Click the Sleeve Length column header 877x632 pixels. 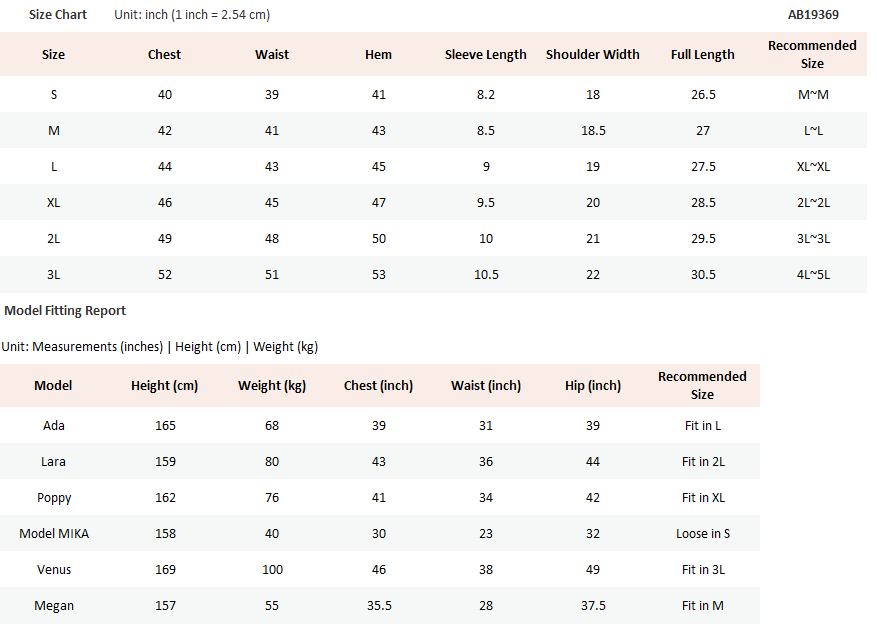pyautogui.click(x=485, y=55)
